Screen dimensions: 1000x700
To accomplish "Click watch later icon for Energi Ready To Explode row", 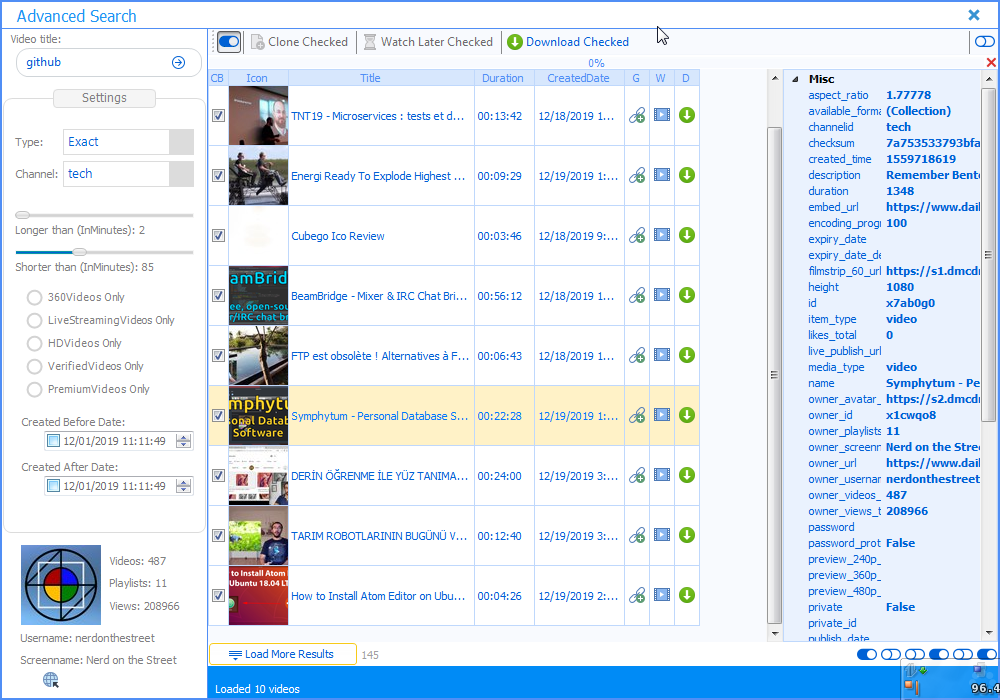I will tap(662, 175).
